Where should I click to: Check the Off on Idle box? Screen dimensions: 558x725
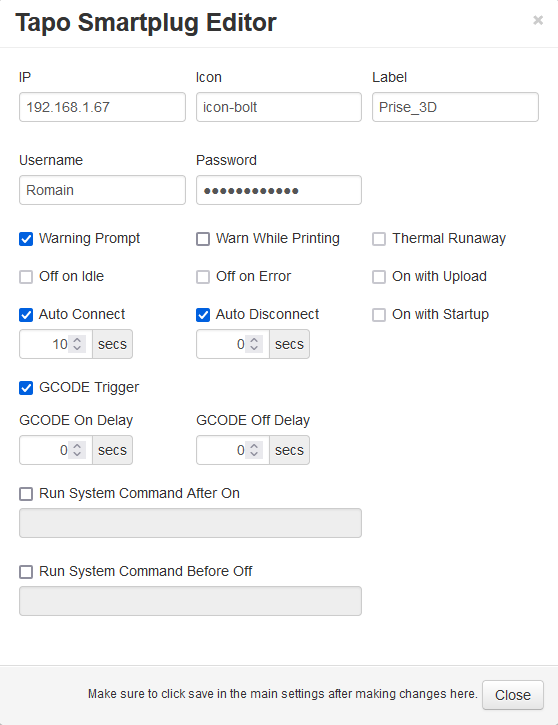click(x=26, y=277)
